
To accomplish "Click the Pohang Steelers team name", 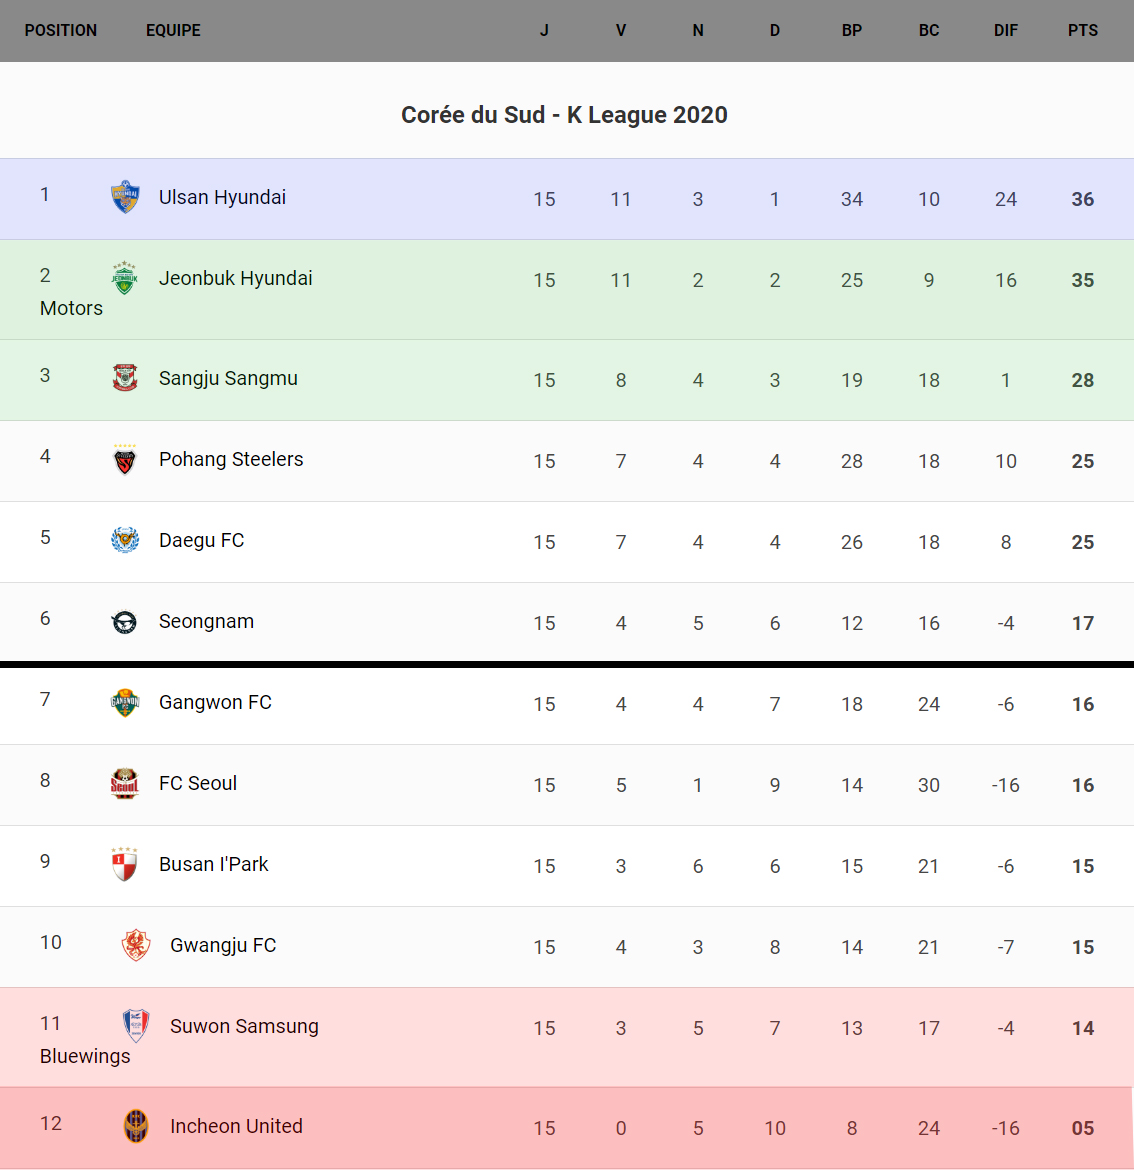I will coord(231,460).
